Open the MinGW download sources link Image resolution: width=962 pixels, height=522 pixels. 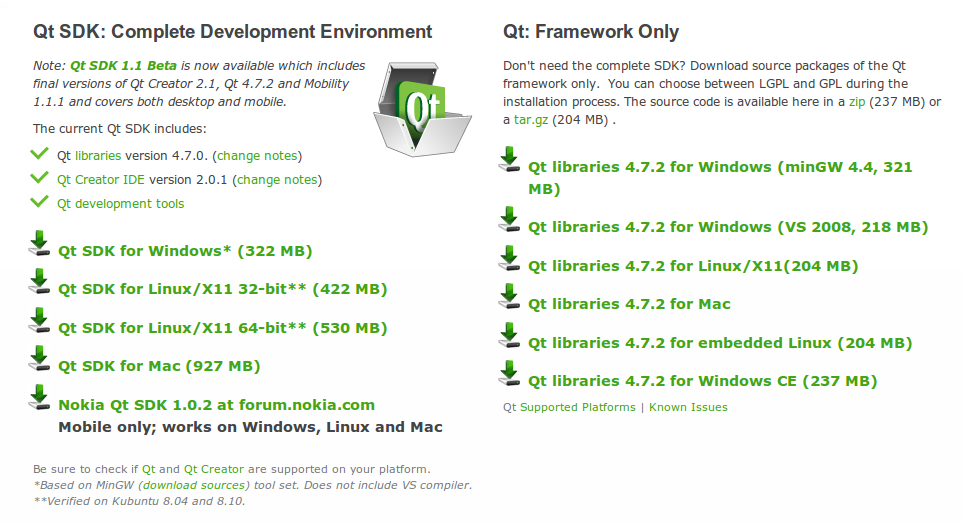point(194,485)
